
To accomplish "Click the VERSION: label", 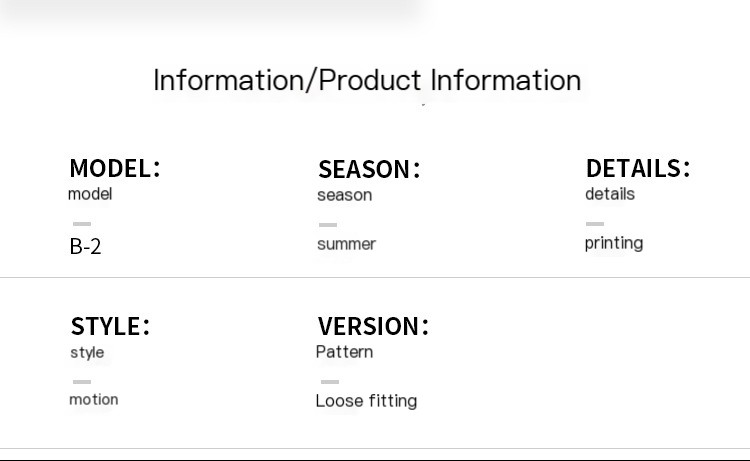I will [372, 326].
